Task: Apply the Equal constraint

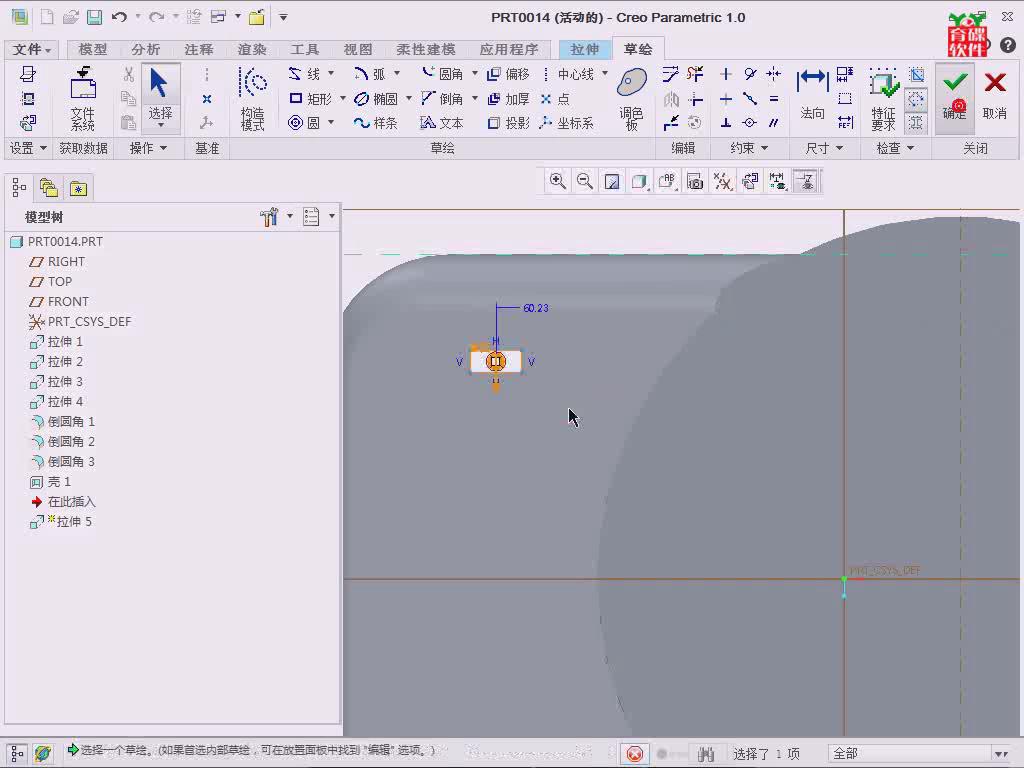Action: [774, 99]
